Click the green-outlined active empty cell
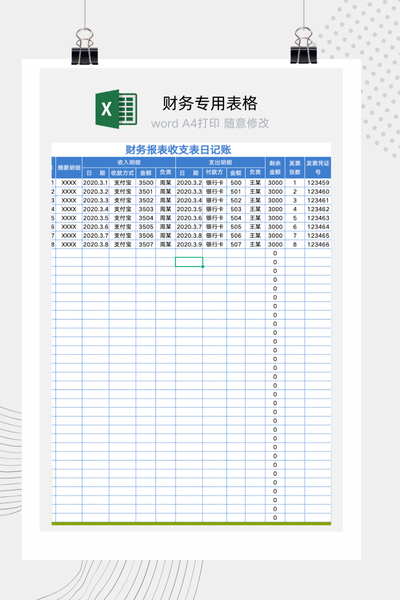The image size is (400, 600). (189, 262)
